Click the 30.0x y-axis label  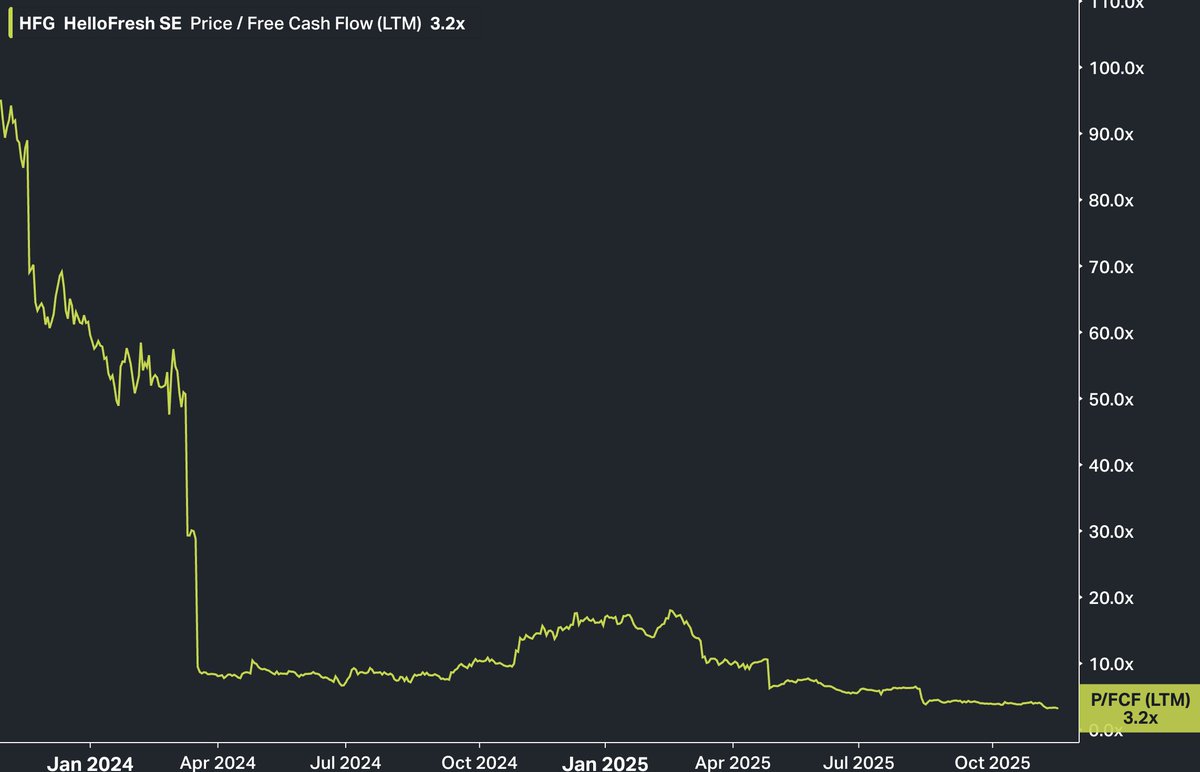[1111, 532]
